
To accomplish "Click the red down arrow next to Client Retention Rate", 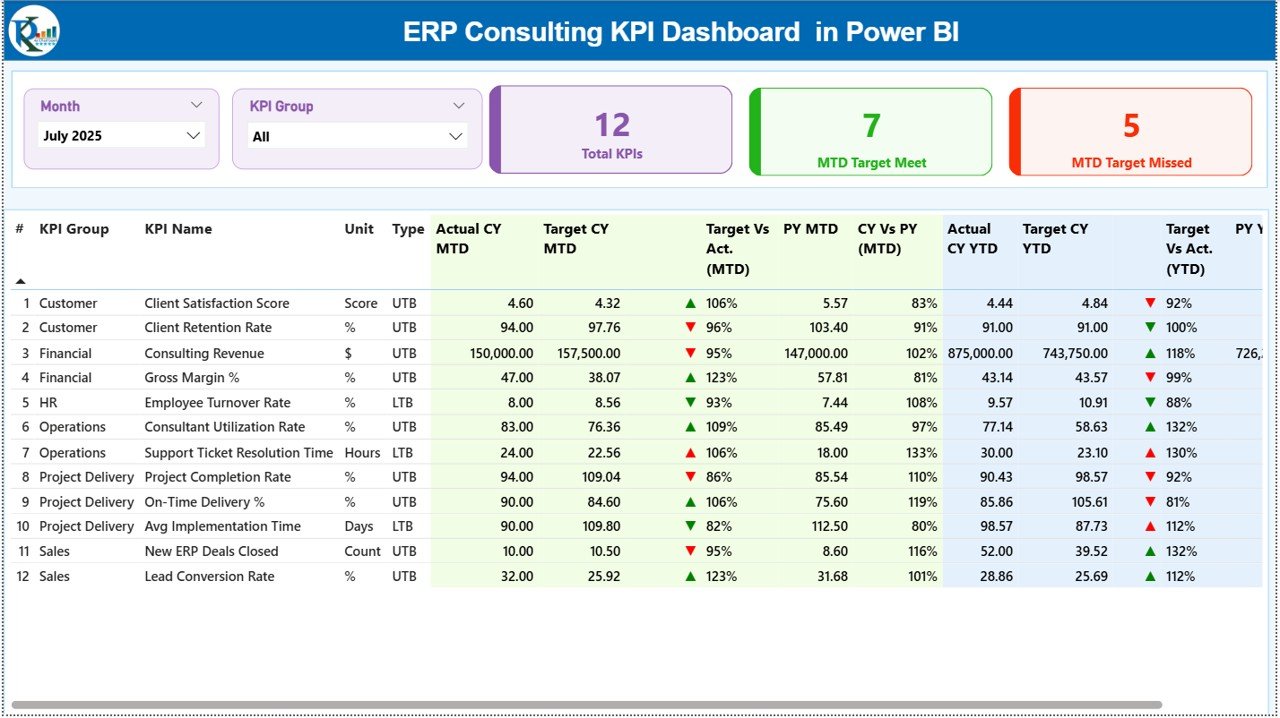I will click(688, 327).
